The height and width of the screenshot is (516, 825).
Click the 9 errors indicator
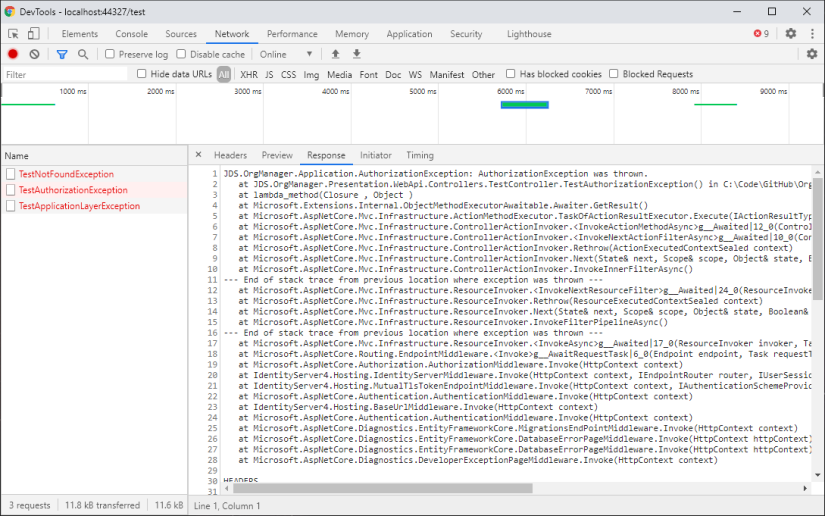pyautogui.click(x=761, y=33)
